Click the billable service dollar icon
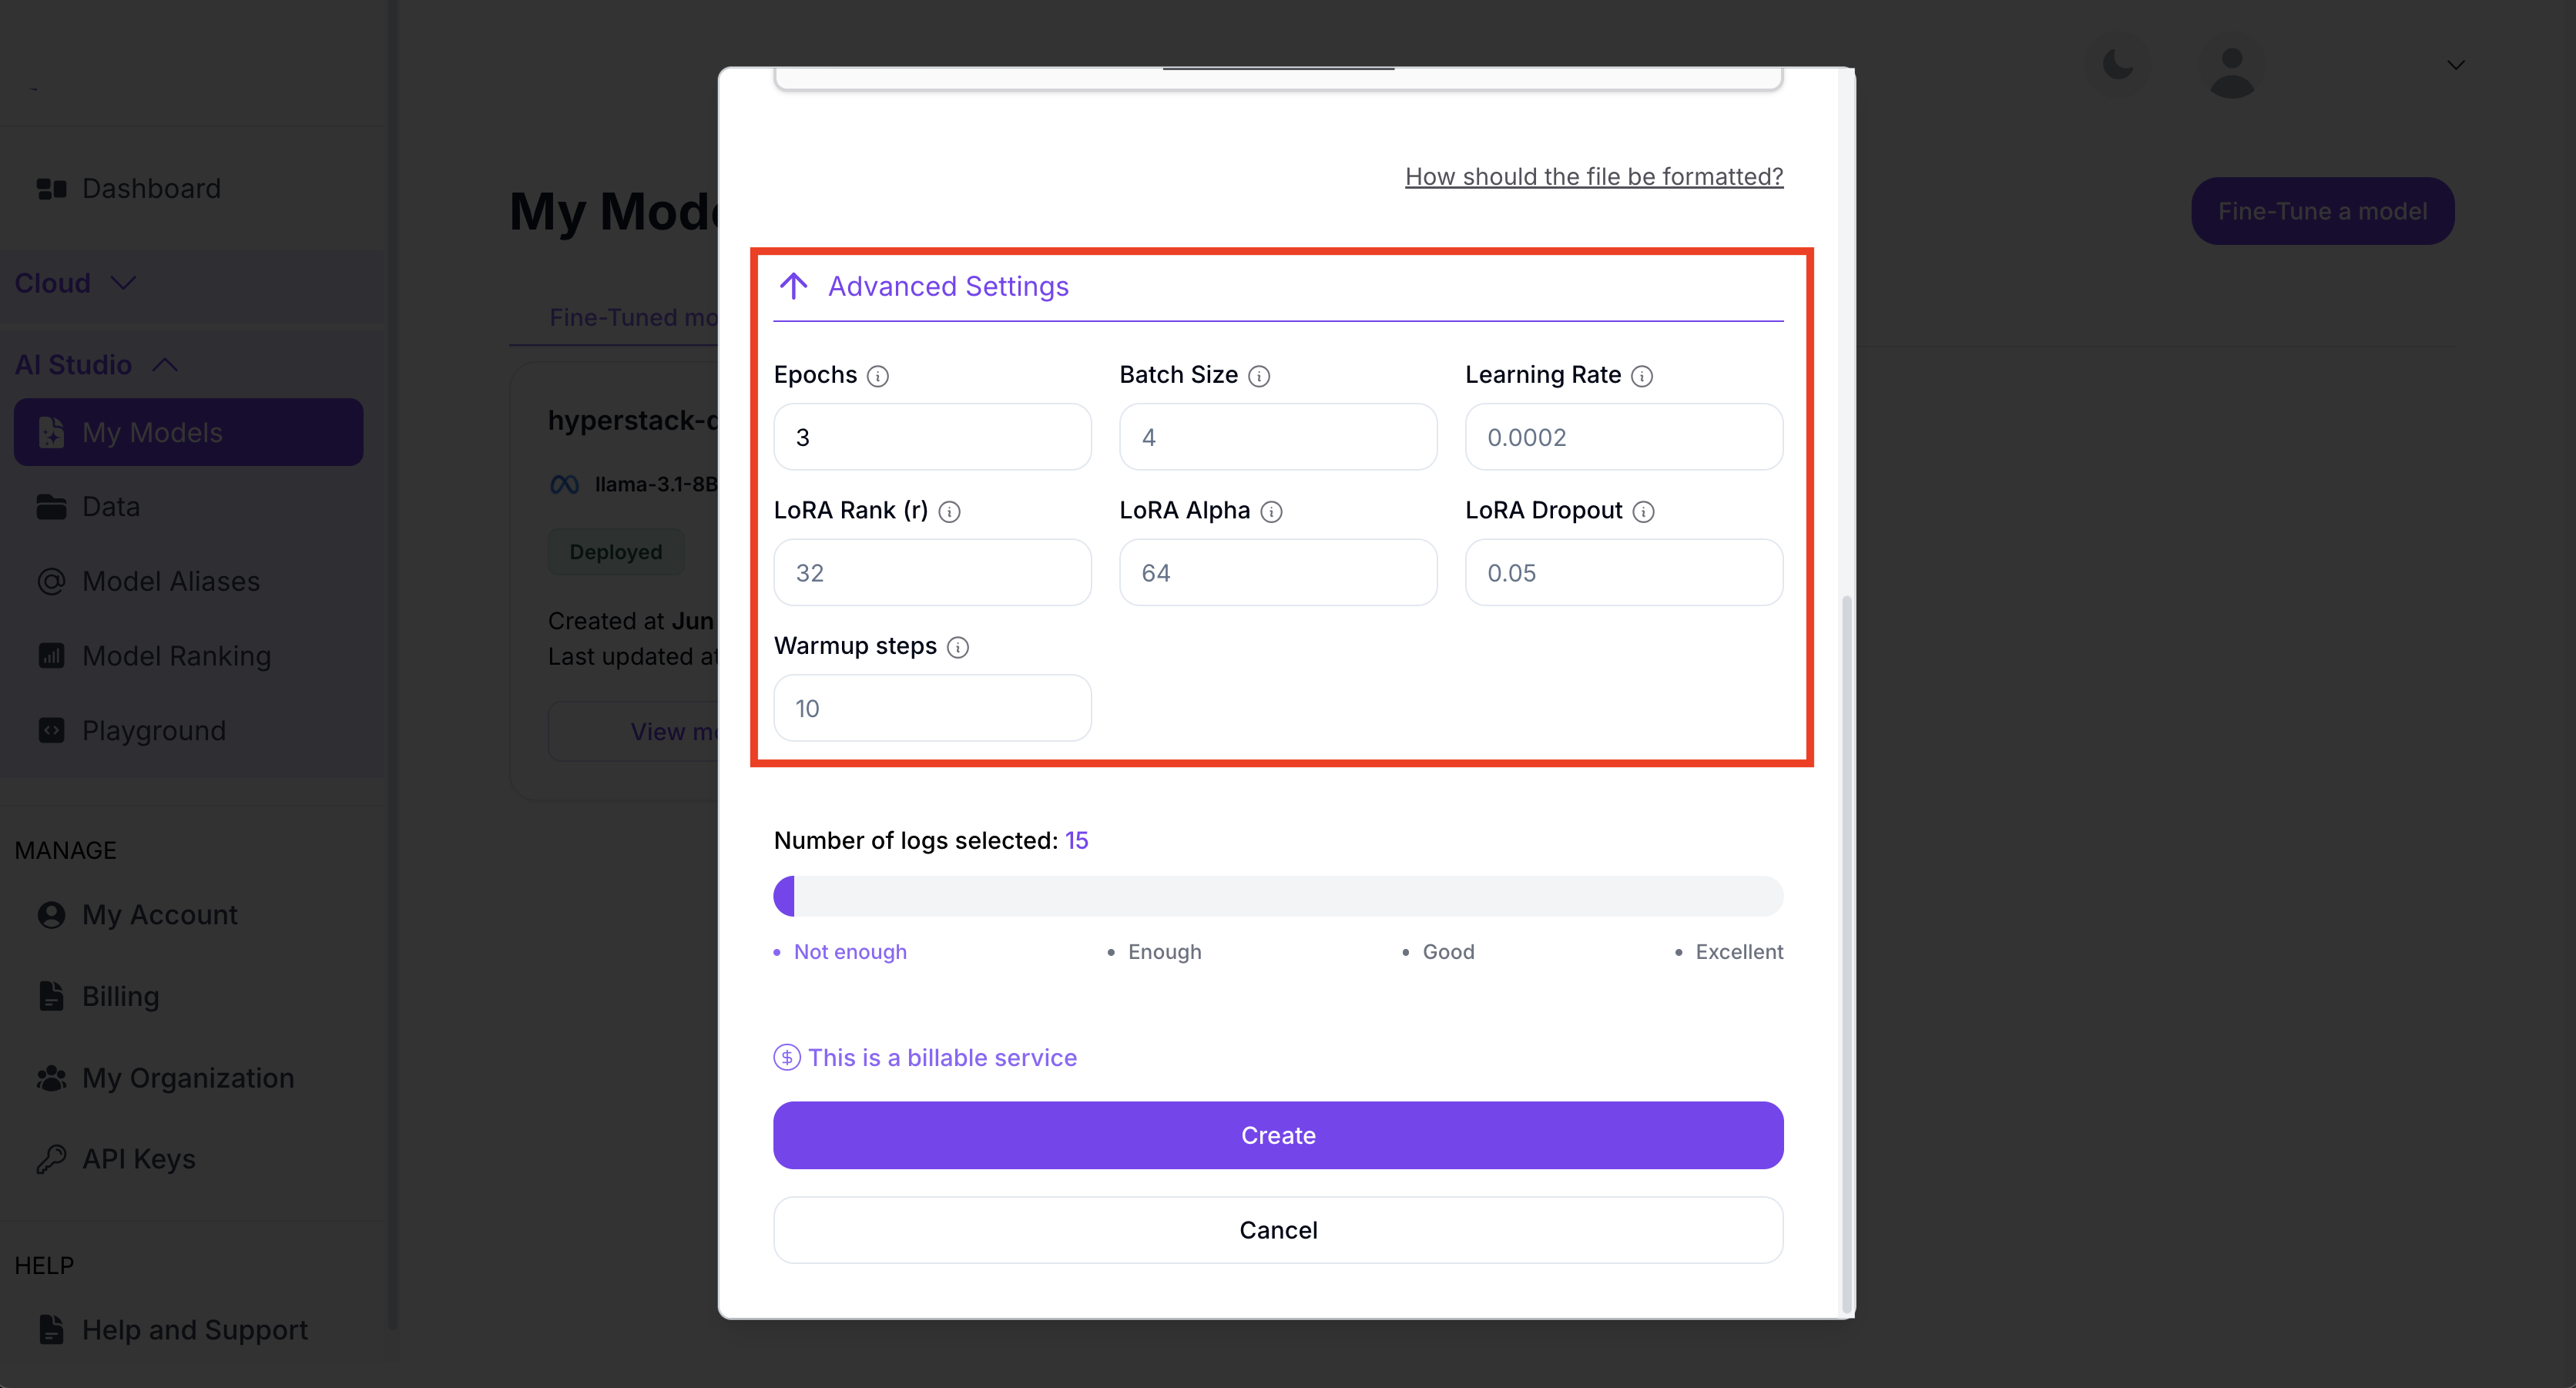Viewport: 2576px width, 1388px height. [x=787, y=1057]
